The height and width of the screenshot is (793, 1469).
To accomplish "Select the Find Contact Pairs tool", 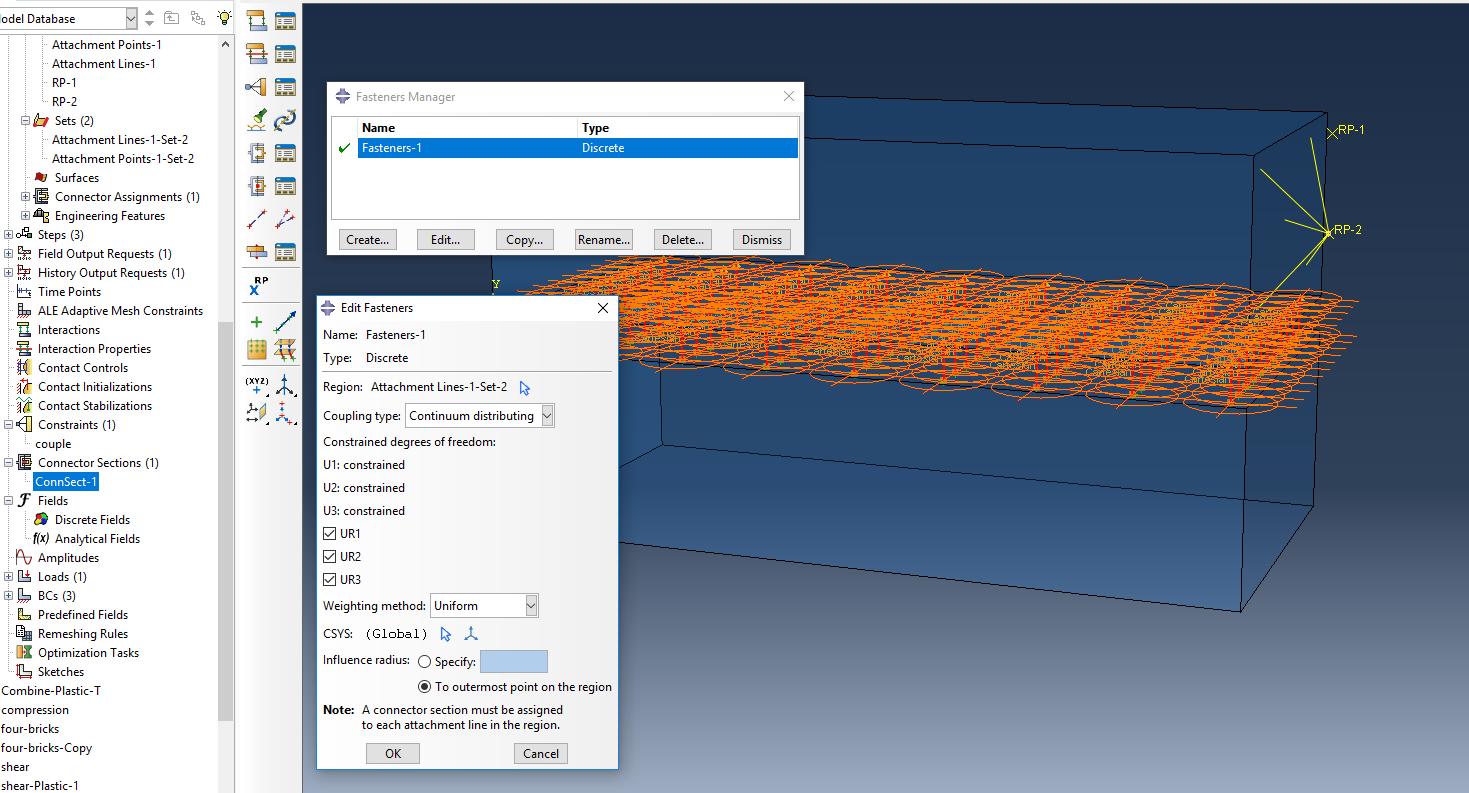I will pos(256,120).
